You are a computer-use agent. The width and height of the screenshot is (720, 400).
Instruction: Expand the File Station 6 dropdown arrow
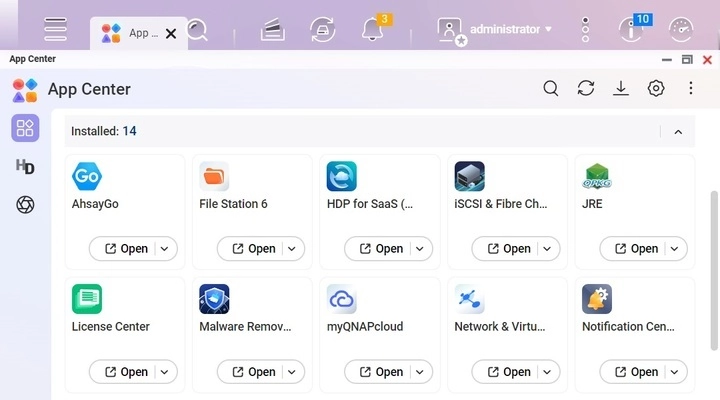tap(292, 248)
